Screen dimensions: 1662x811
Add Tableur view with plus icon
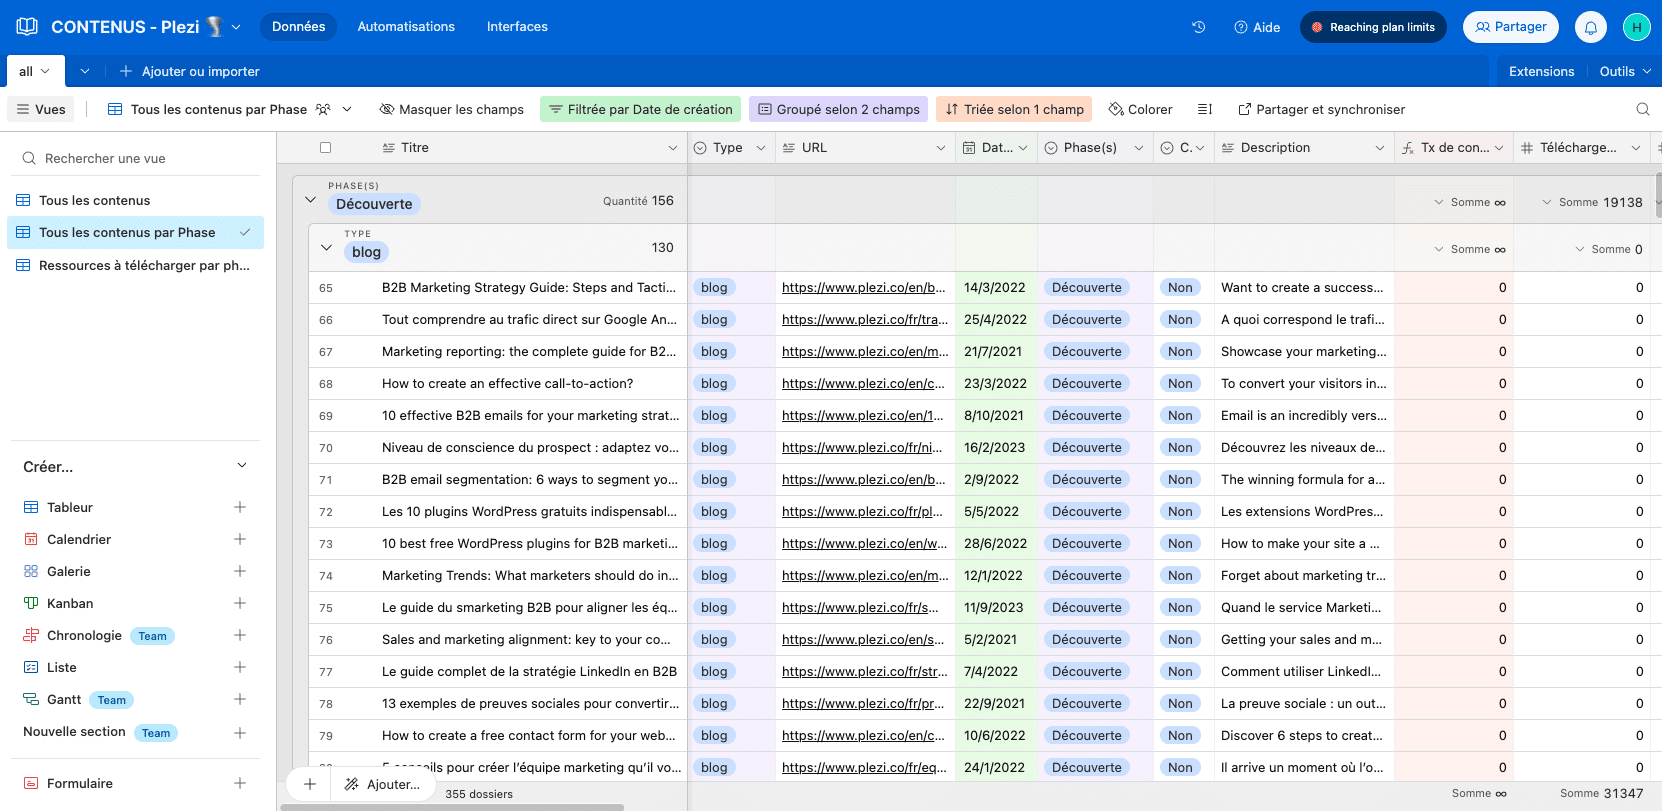pos(240,507)
